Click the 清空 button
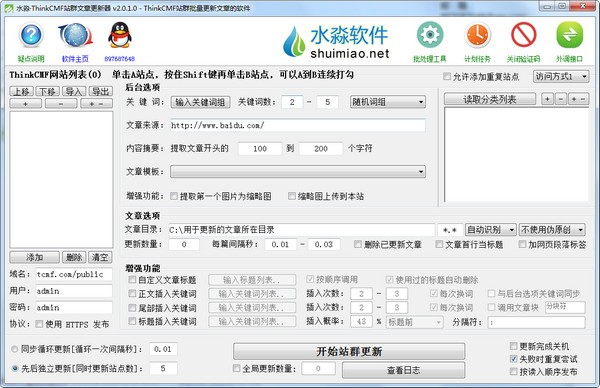This screenshot has height=388, width=600. tap(100, 257)
